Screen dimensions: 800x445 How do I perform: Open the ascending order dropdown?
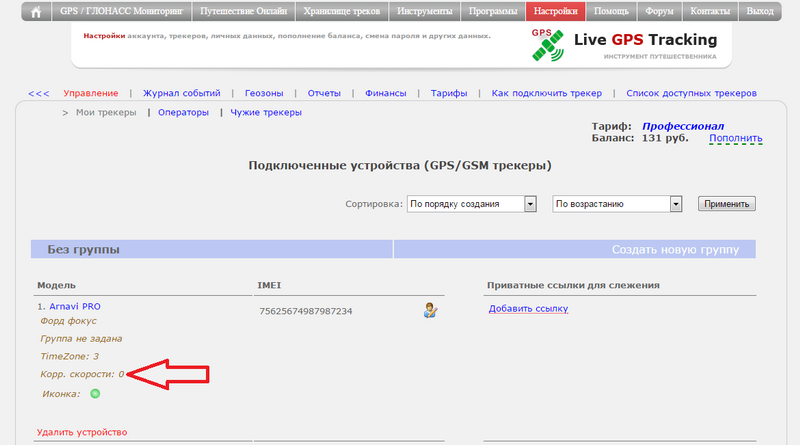click(617, 204)
